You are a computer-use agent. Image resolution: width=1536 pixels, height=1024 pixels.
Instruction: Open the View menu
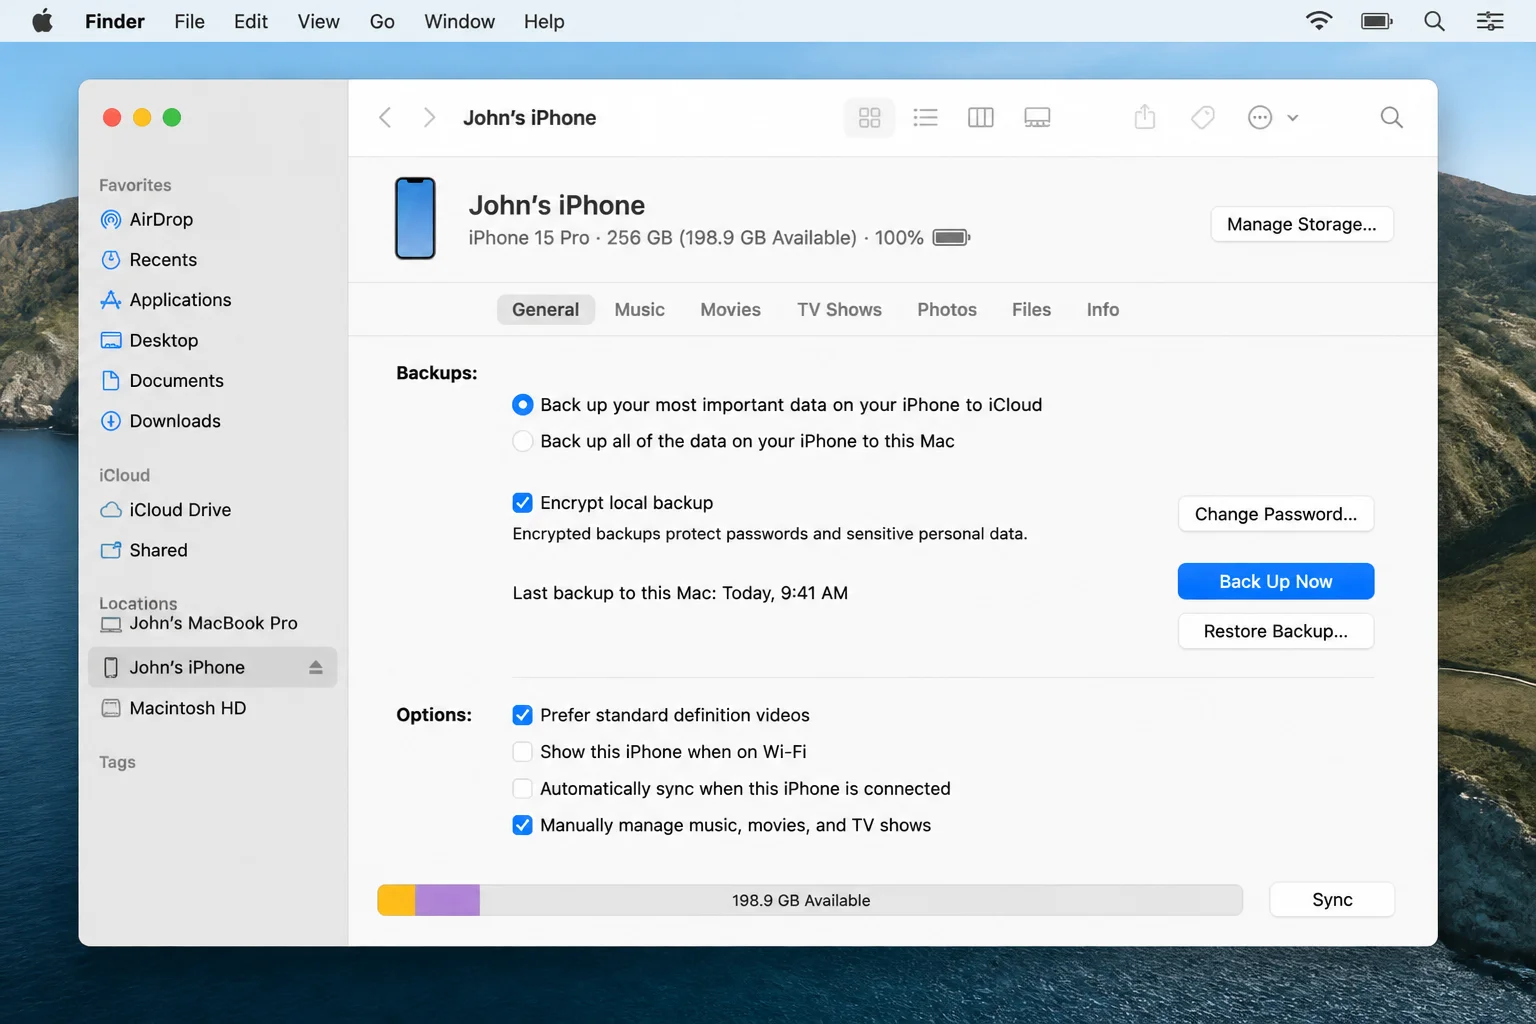pyautogui.click(x=318, y=21)
